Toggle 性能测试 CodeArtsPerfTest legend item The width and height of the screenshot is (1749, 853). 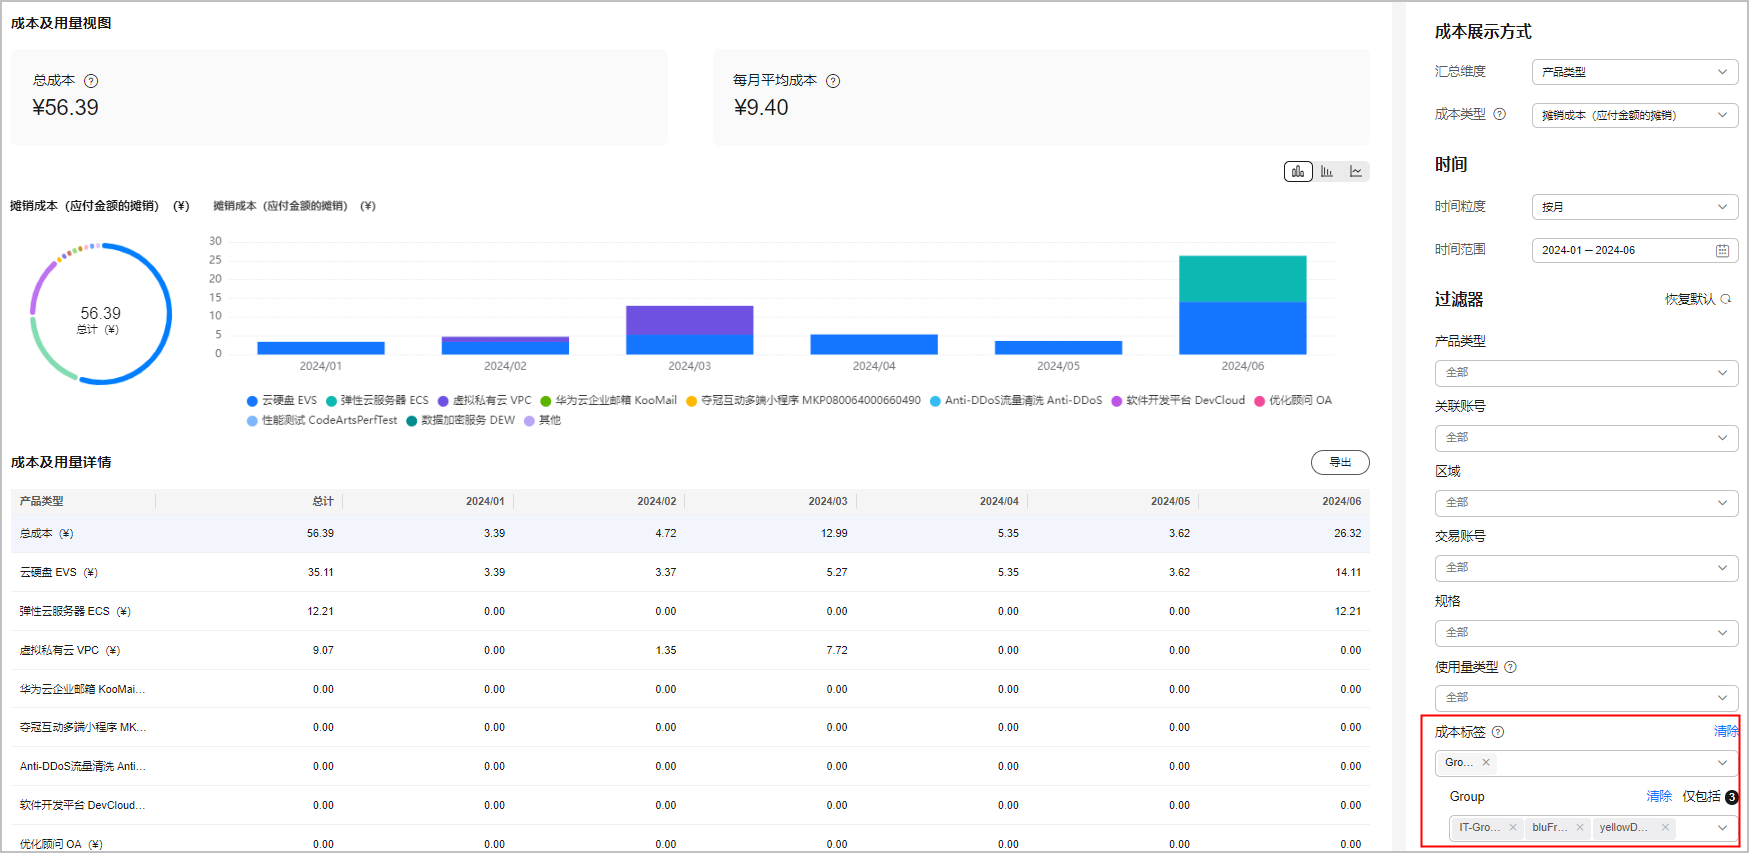322,420
